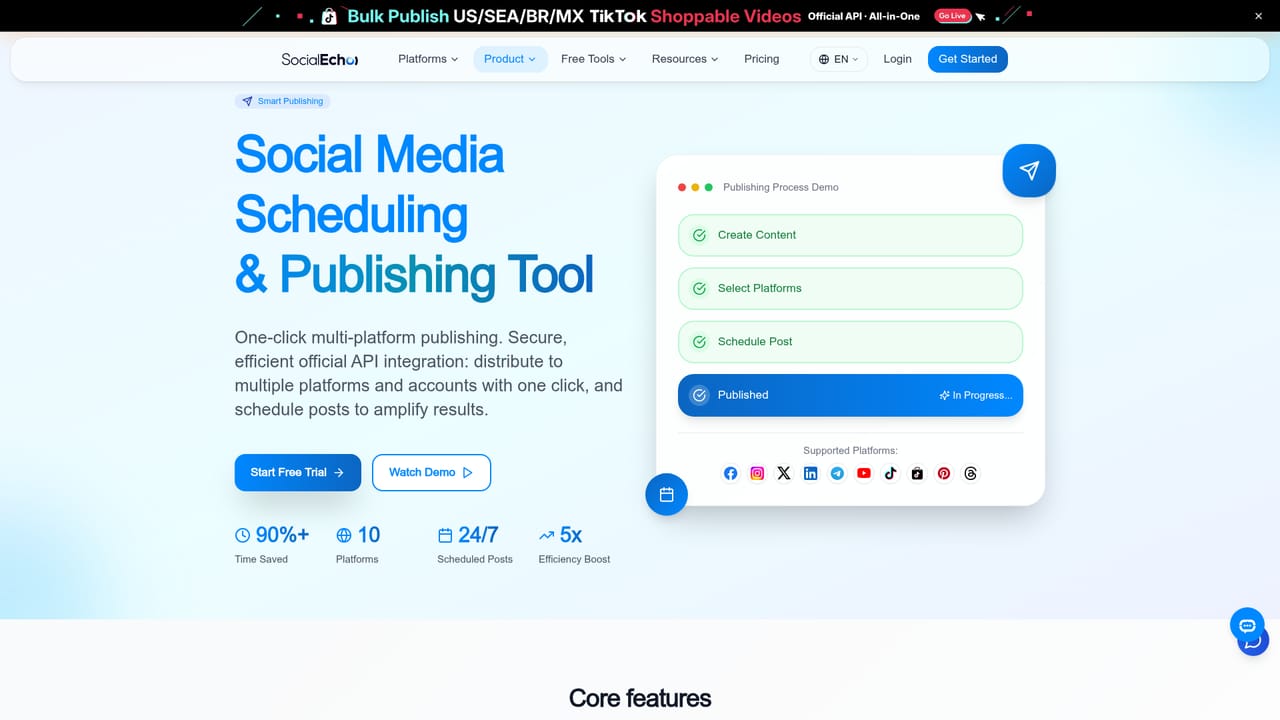This screenshot has height=720, width=1280.
Task: Click the Select Platforms checkmark icon
Action: click(699, 288)
